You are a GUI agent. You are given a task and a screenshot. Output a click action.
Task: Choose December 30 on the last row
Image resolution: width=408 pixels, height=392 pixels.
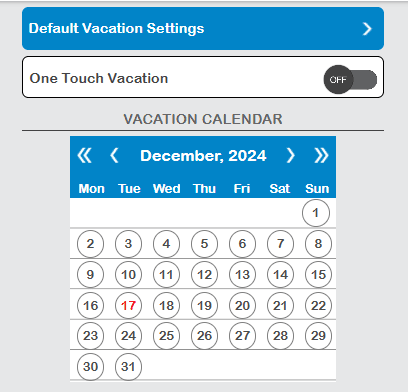pyautogui.click(x=90, y=367)
